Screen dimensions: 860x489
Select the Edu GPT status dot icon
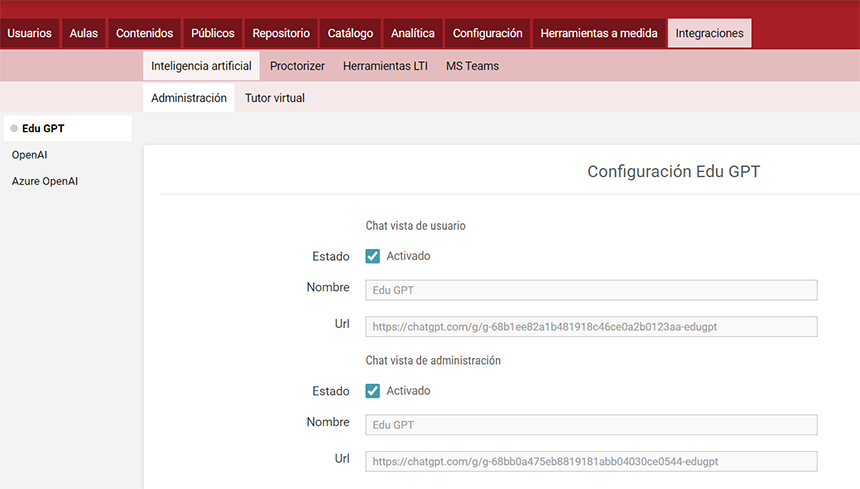tap(14, 129)
